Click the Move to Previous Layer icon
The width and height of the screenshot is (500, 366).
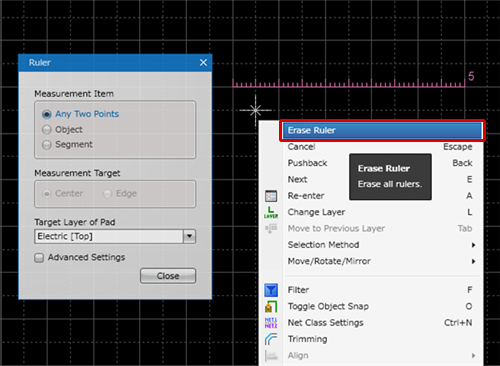271,229
